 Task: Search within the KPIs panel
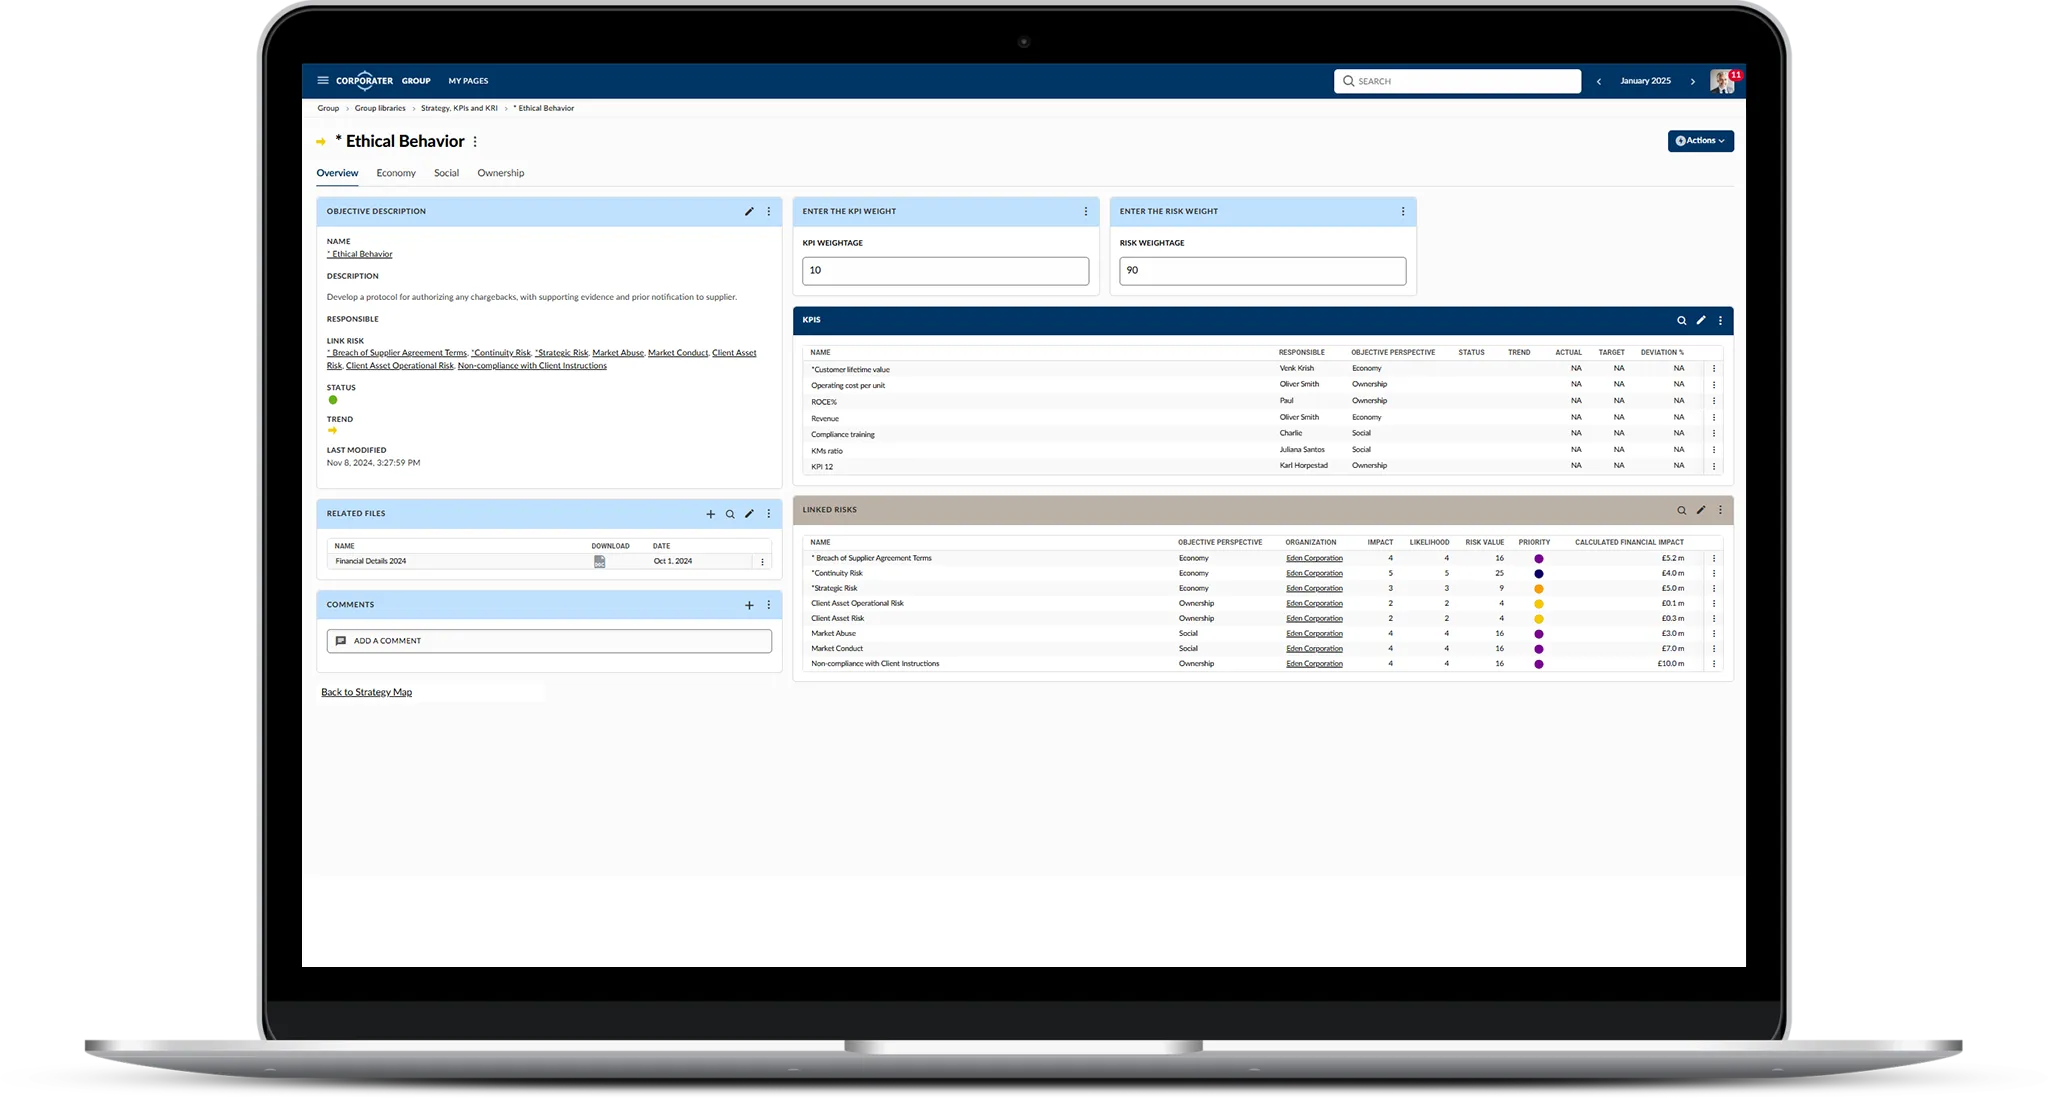(1681, 320)
